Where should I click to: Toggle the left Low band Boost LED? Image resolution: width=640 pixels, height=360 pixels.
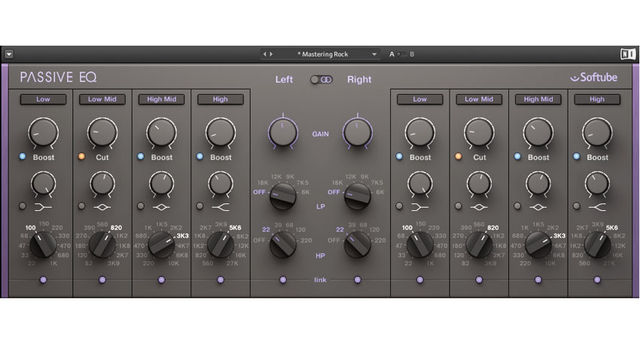tap(22, 156)
